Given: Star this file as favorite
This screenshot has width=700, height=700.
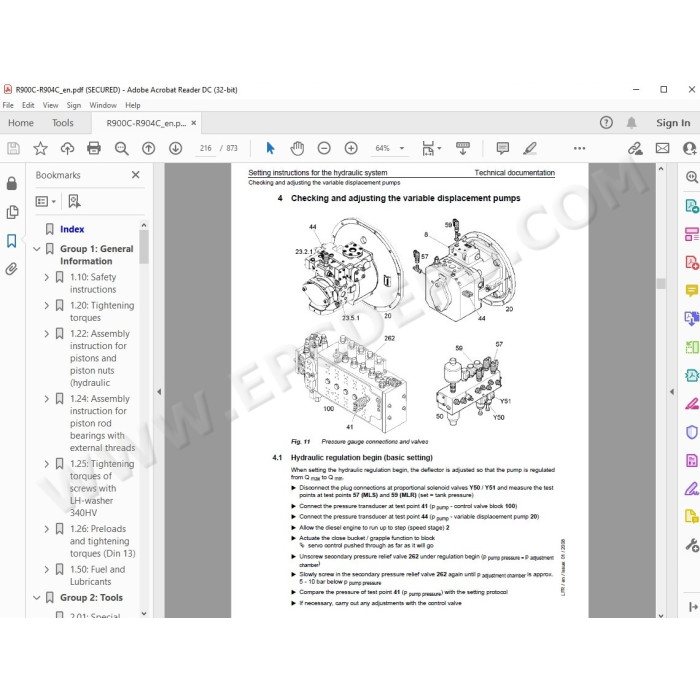Looking at the screenshot, I should point(40,148).
